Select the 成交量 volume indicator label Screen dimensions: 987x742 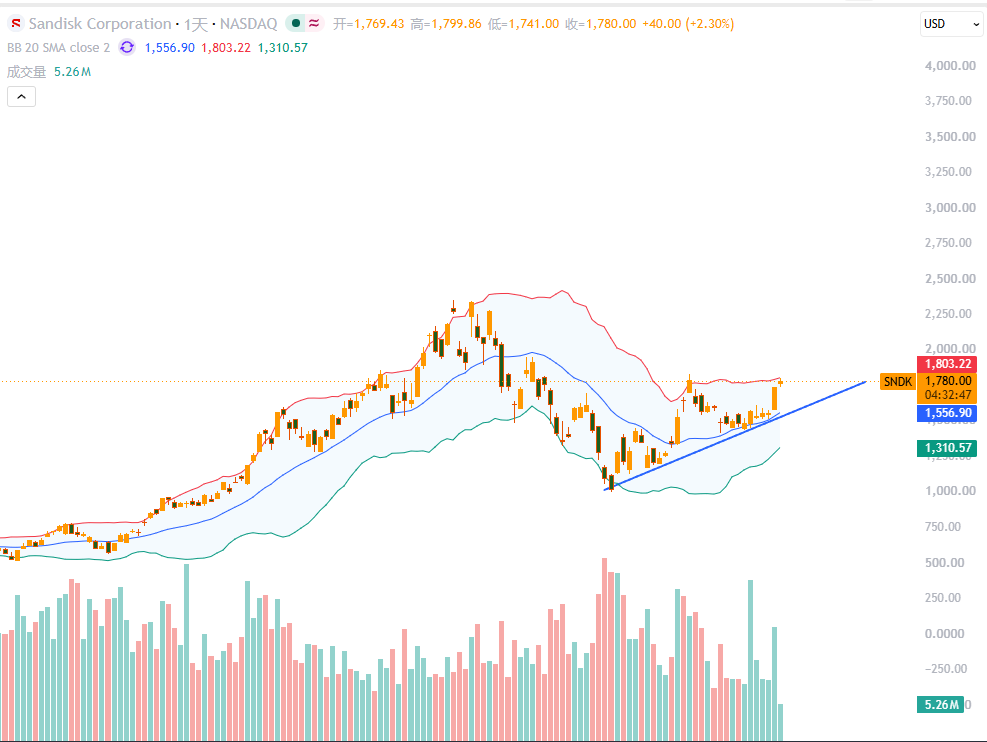click(26, 72)
